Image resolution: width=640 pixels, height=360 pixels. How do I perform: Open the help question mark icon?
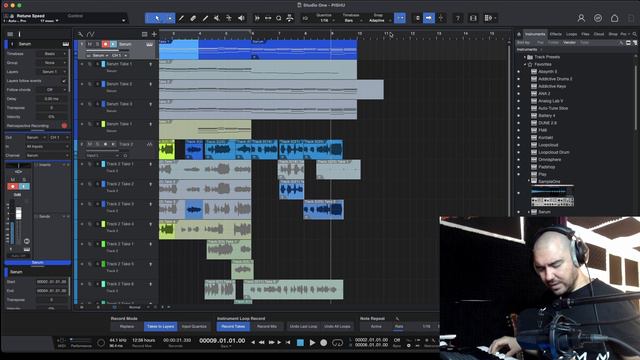(458, 18)
